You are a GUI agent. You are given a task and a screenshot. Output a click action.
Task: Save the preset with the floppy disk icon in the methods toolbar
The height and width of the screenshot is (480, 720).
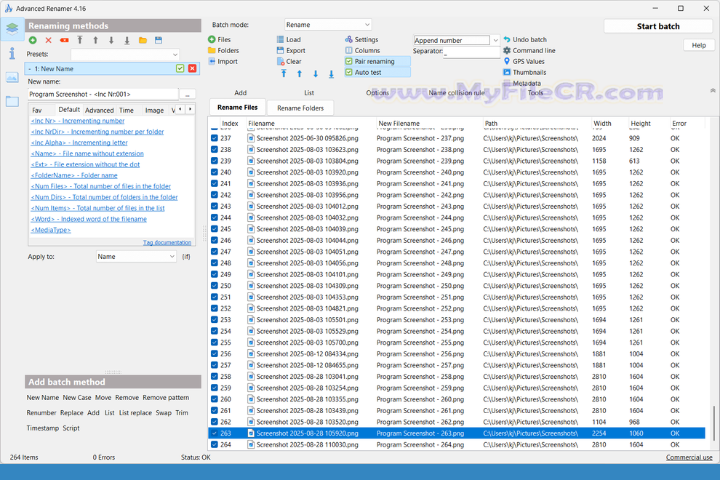tap(158, 40)
